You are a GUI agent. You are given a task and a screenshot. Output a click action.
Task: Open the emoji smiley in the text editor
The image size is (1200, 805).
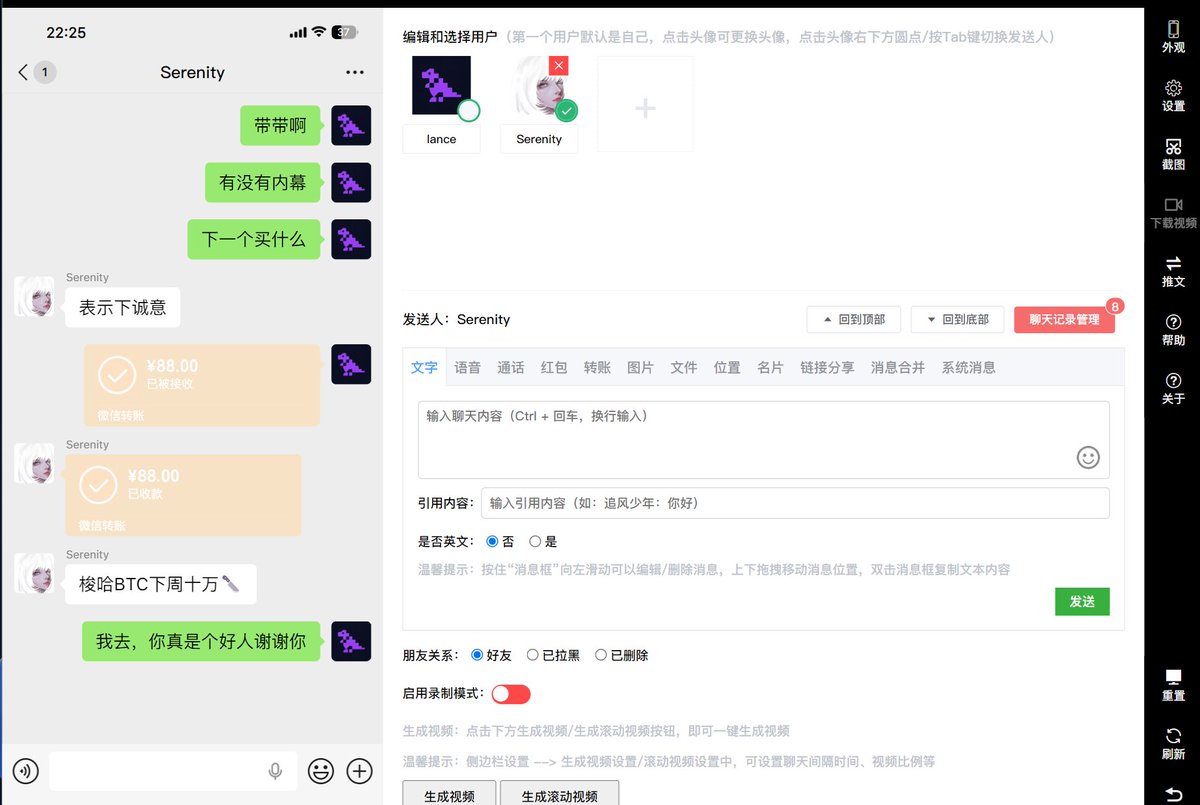[x=1088, y=457]
